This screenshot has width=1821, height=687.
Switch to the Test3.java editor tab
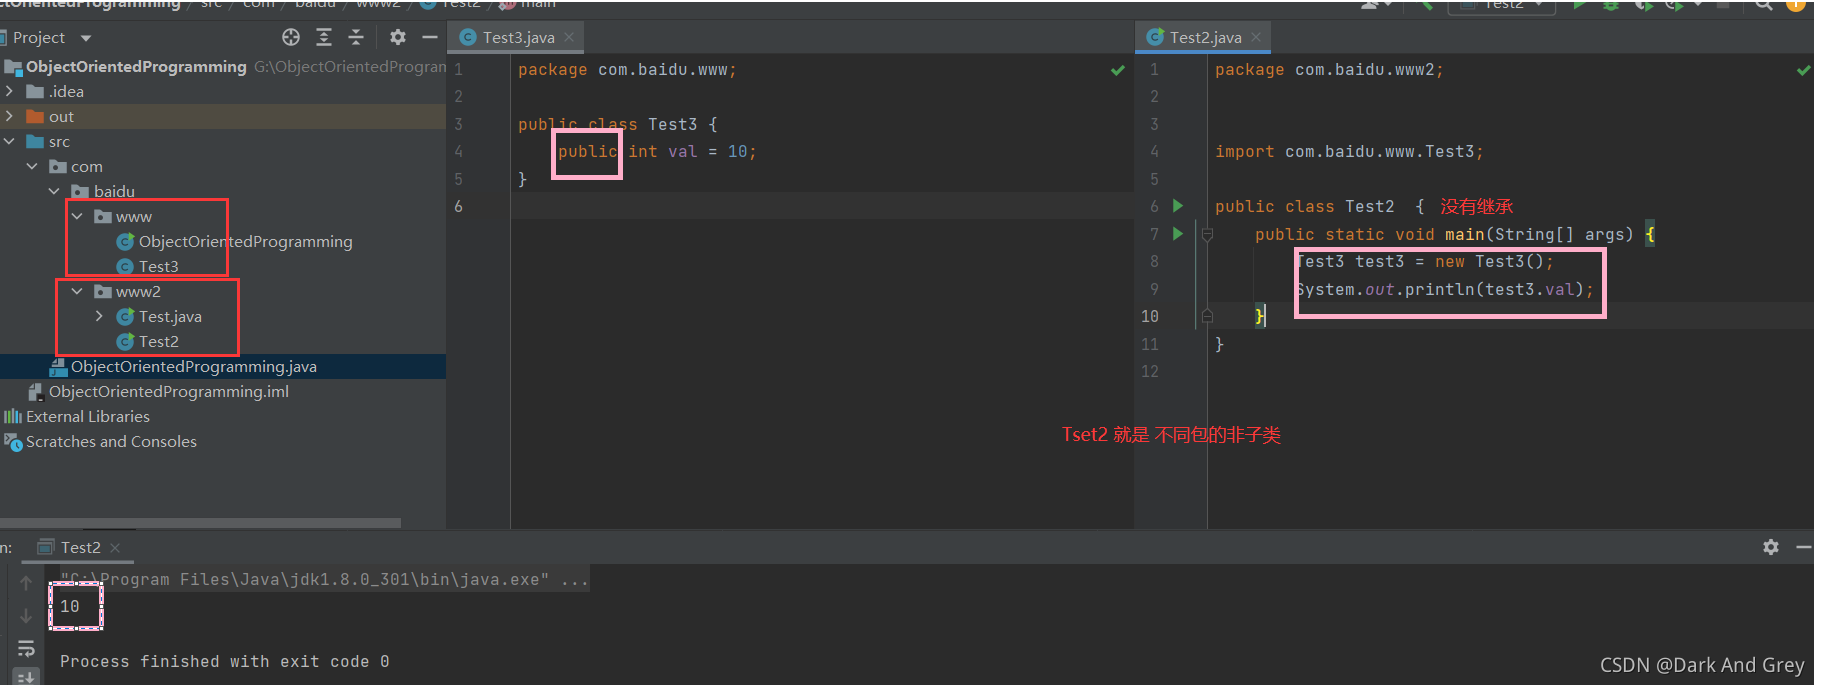pyautogui.click(x=517, y=37)
